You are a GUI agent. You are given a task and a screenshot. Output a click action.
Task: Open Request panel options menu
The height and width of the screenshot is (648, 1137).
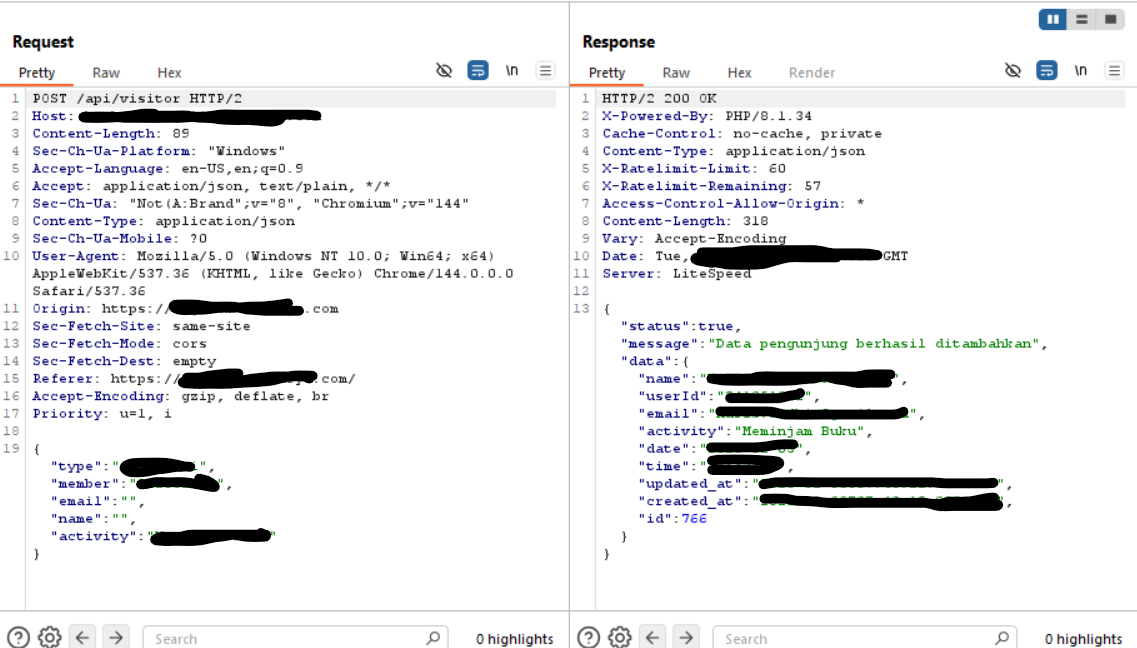click(545, 70)
